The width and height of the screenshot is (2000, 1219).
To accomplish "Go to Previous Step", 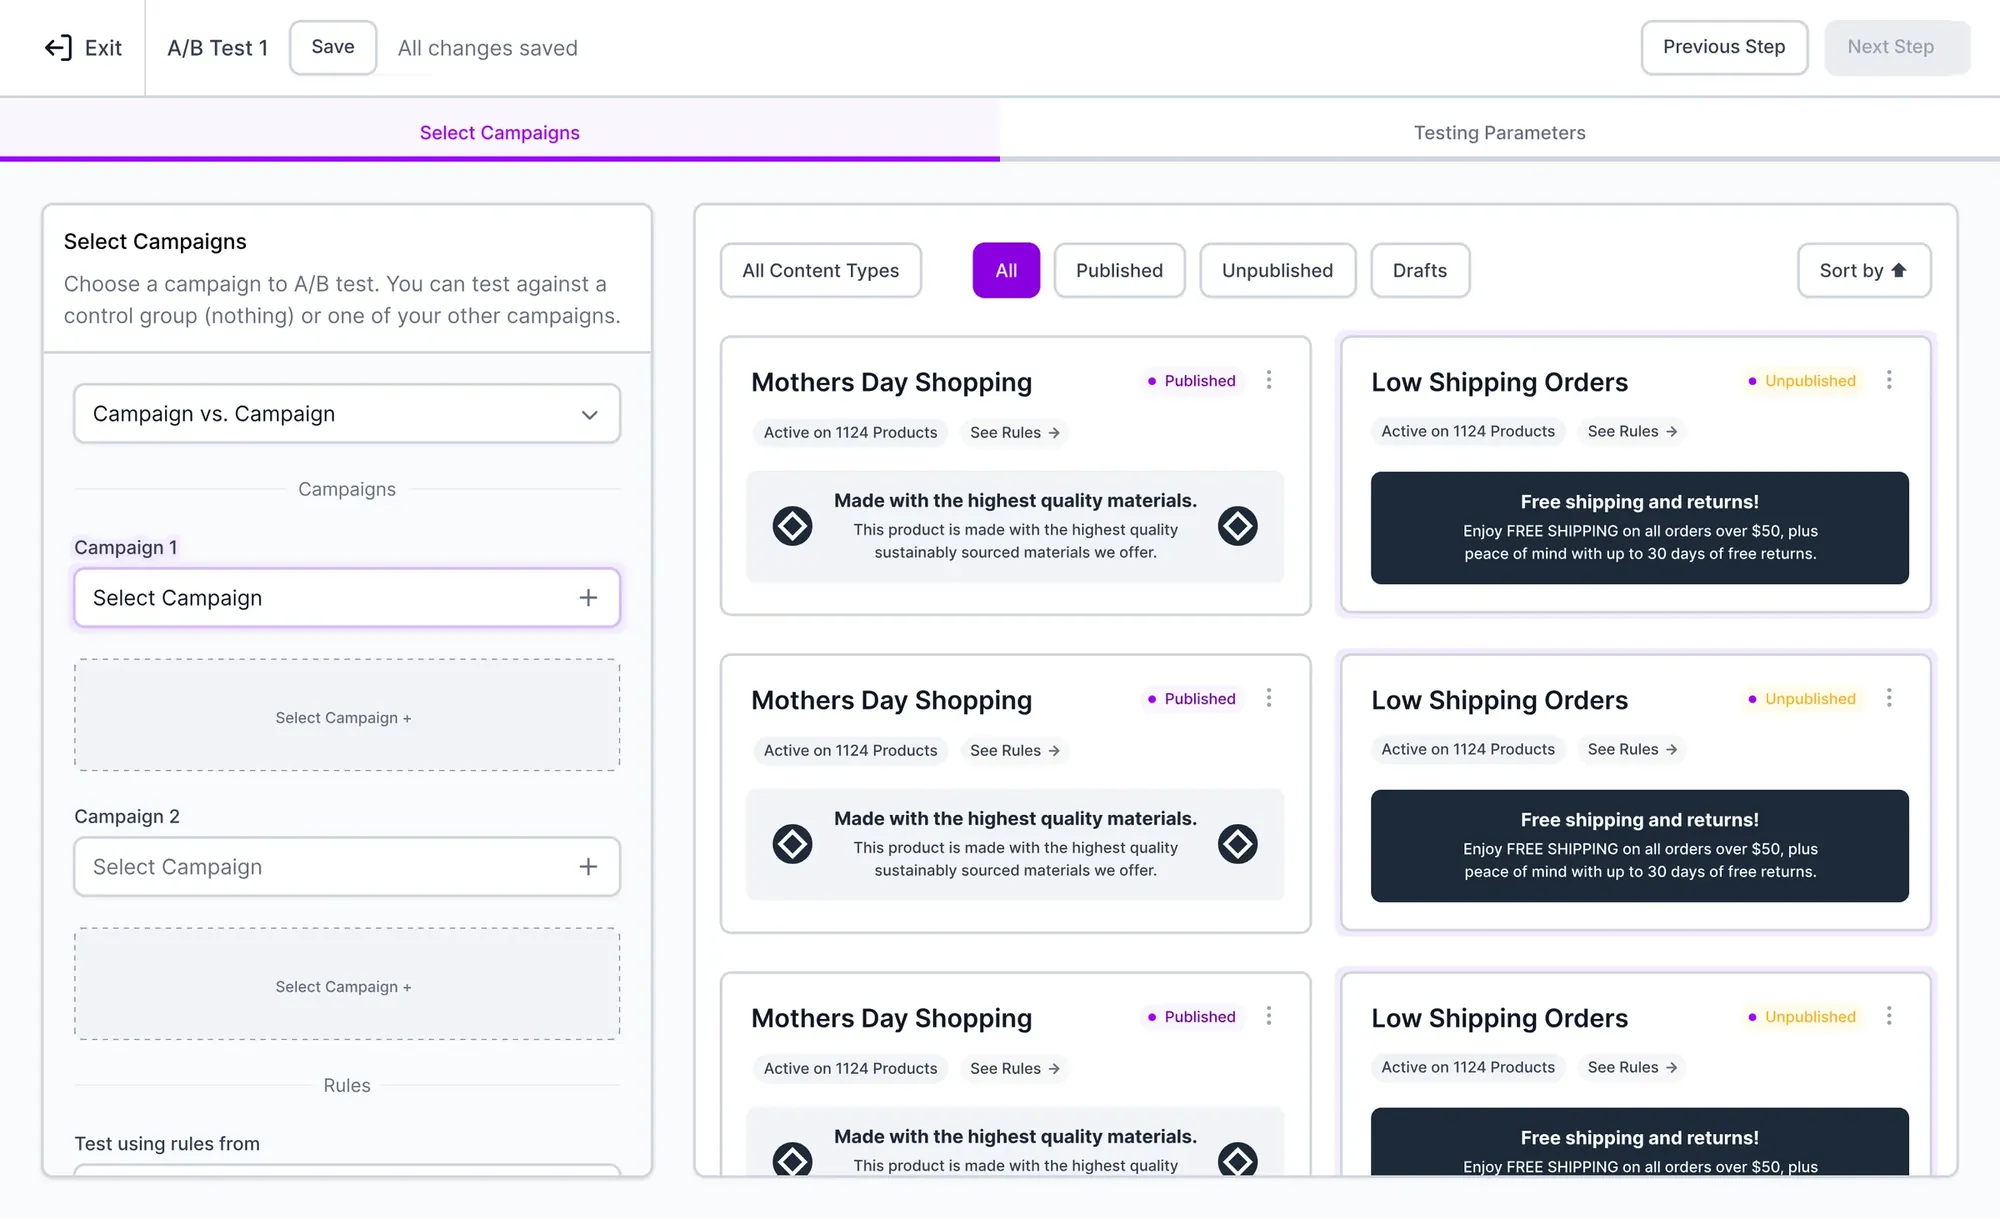I will click(1724, 47).
